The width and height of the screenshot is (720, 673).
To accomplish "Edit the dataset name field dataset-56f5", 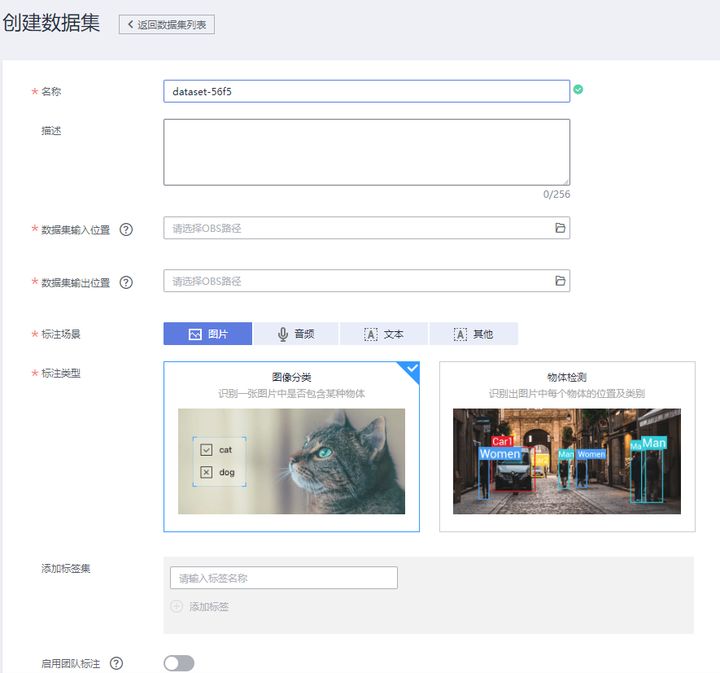I will [366, 91].
